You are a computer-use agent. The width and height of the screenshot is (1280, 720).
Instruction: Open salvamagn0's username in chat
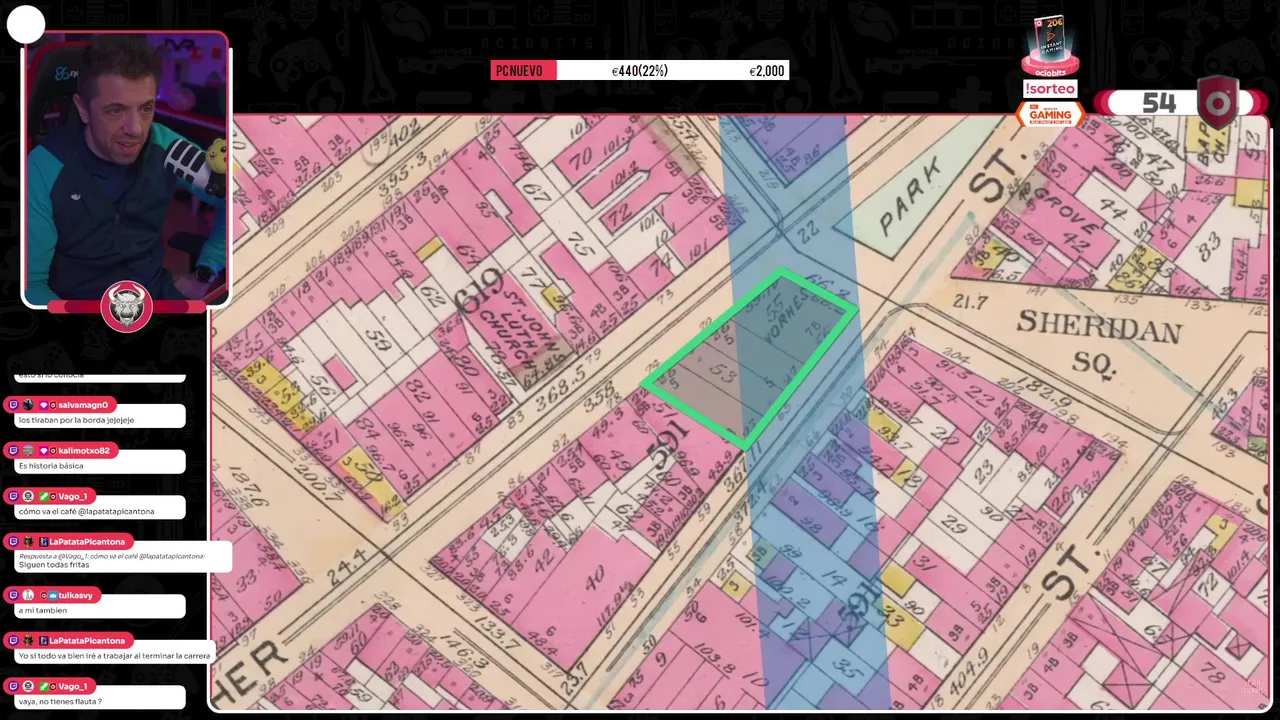(83, 405)
